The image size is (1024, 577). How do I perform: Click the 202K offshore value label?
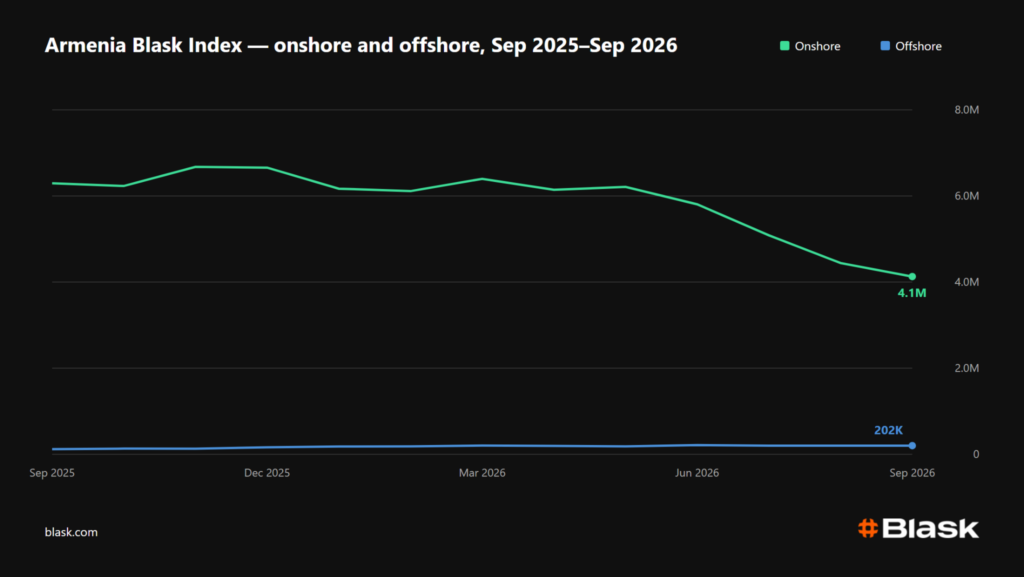[x=888, y=430]
